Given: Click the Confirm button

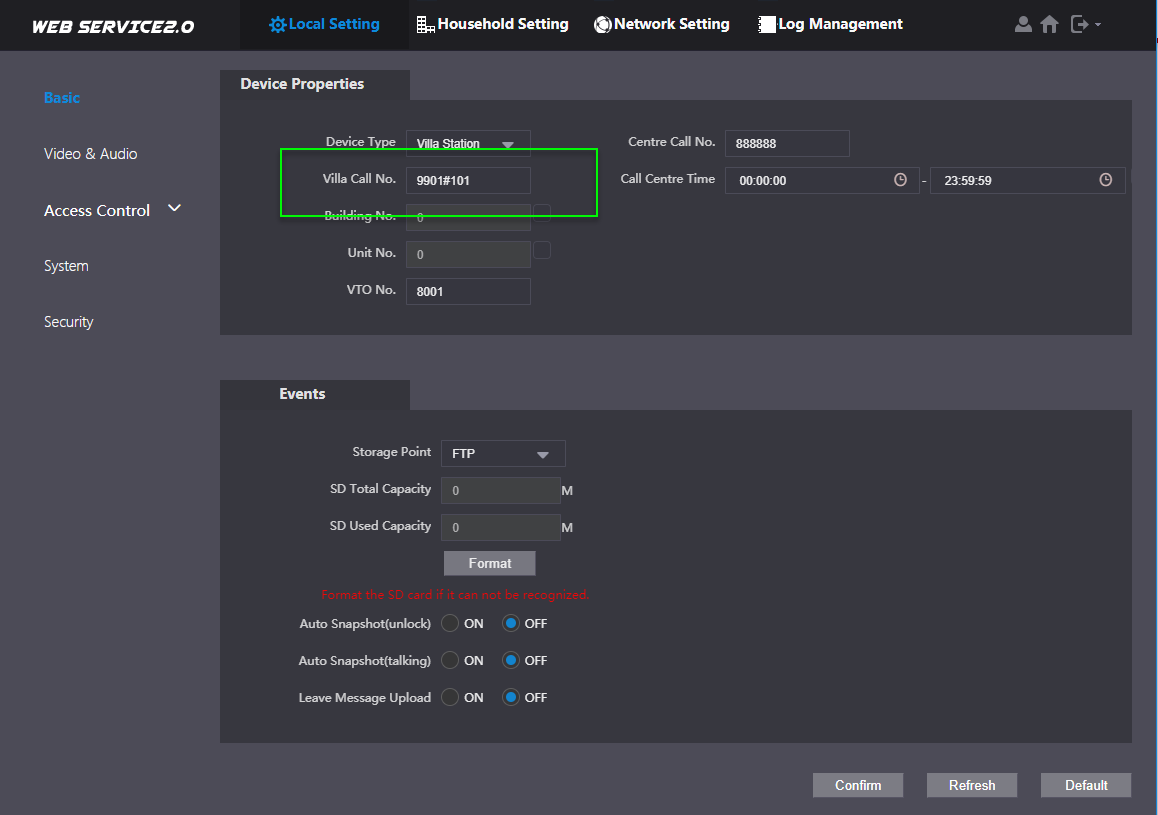Looking at the screenshot, I should coord(857,785).
